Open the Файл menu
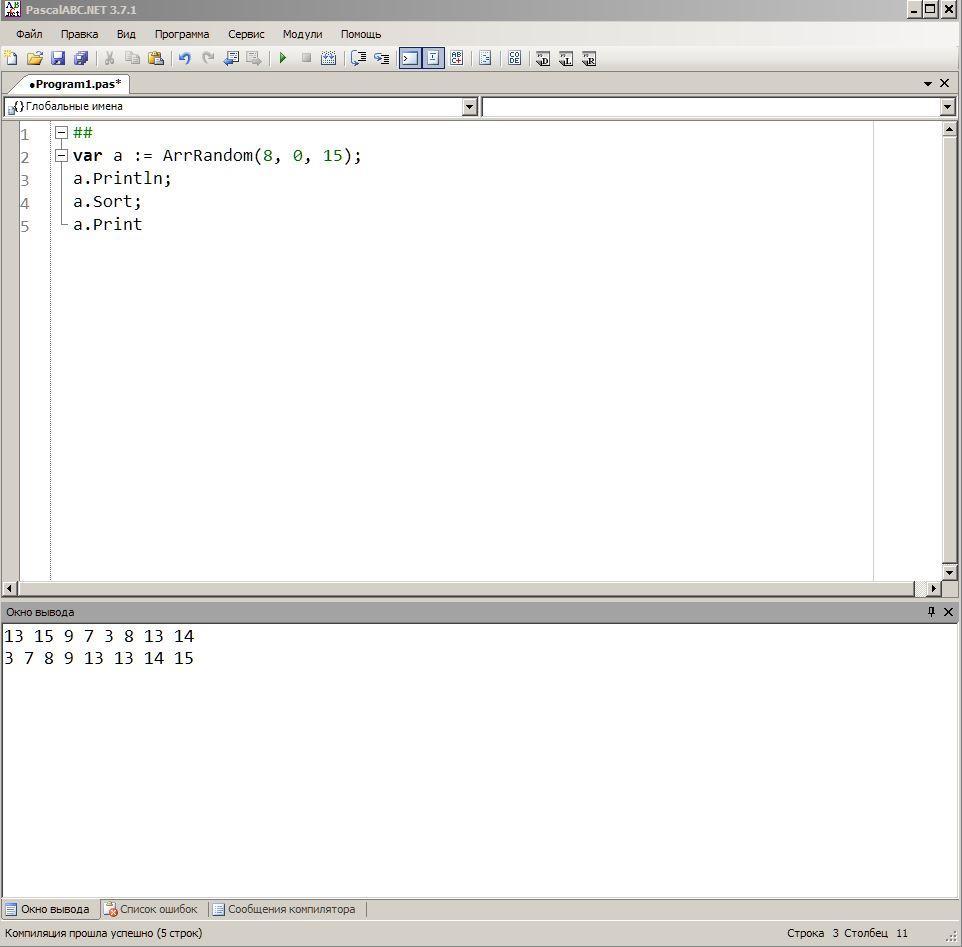The image size is (962, 947). [29, 34]
